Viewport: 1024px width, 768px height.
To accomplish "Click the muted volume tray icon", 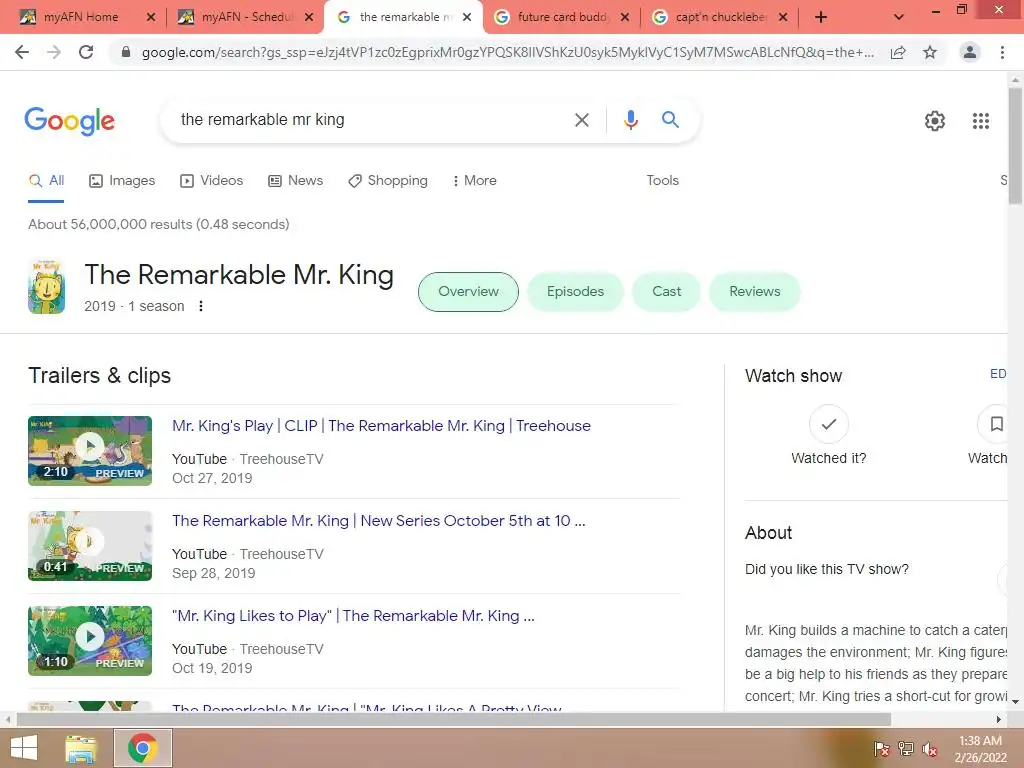I will [930, 748].
